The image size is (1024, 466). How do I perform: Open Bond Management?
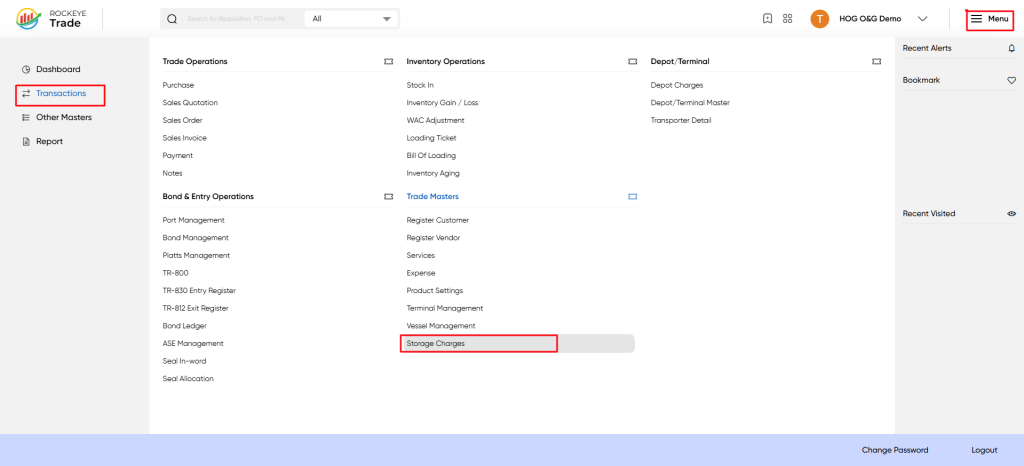click(x=196, y=238)
